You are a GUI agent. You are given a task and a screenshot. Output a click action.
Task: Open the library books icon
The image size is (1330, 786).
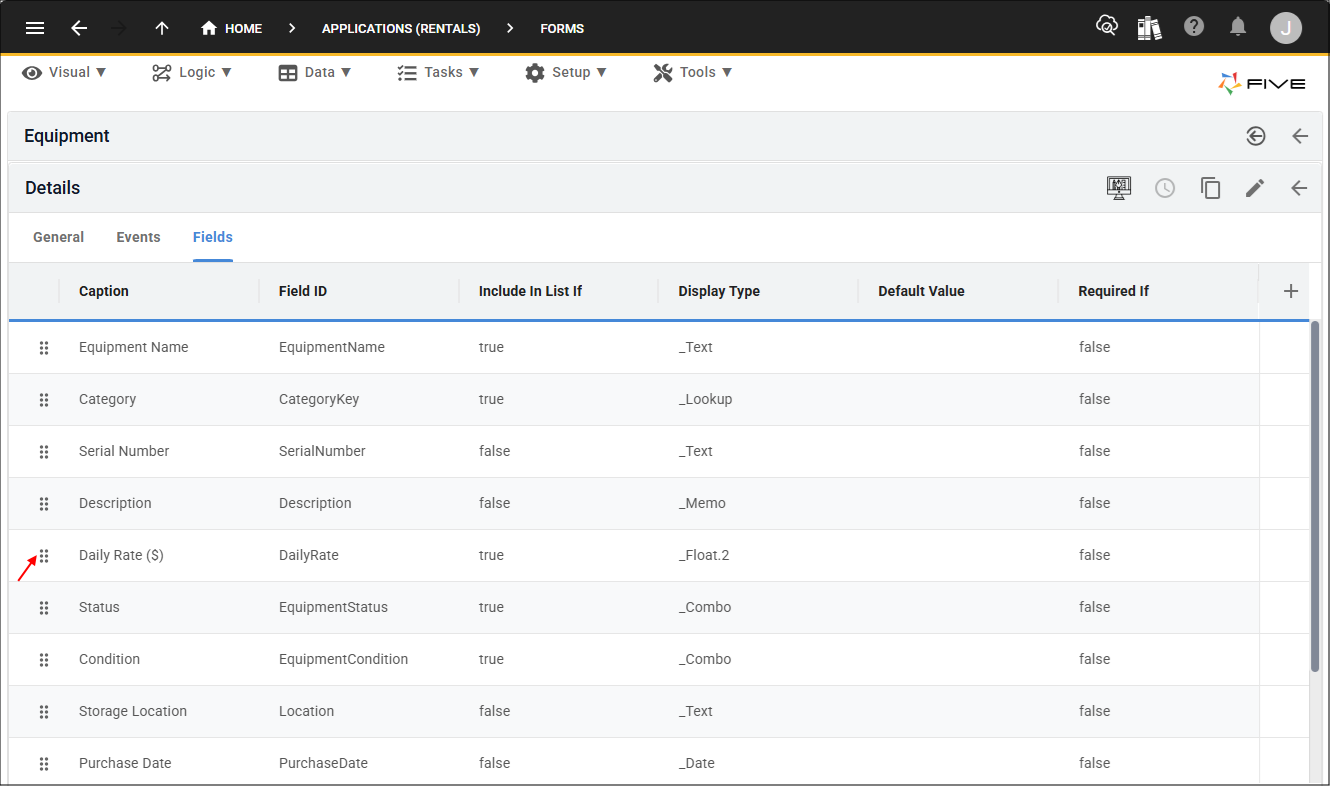tap(1150, 27)
